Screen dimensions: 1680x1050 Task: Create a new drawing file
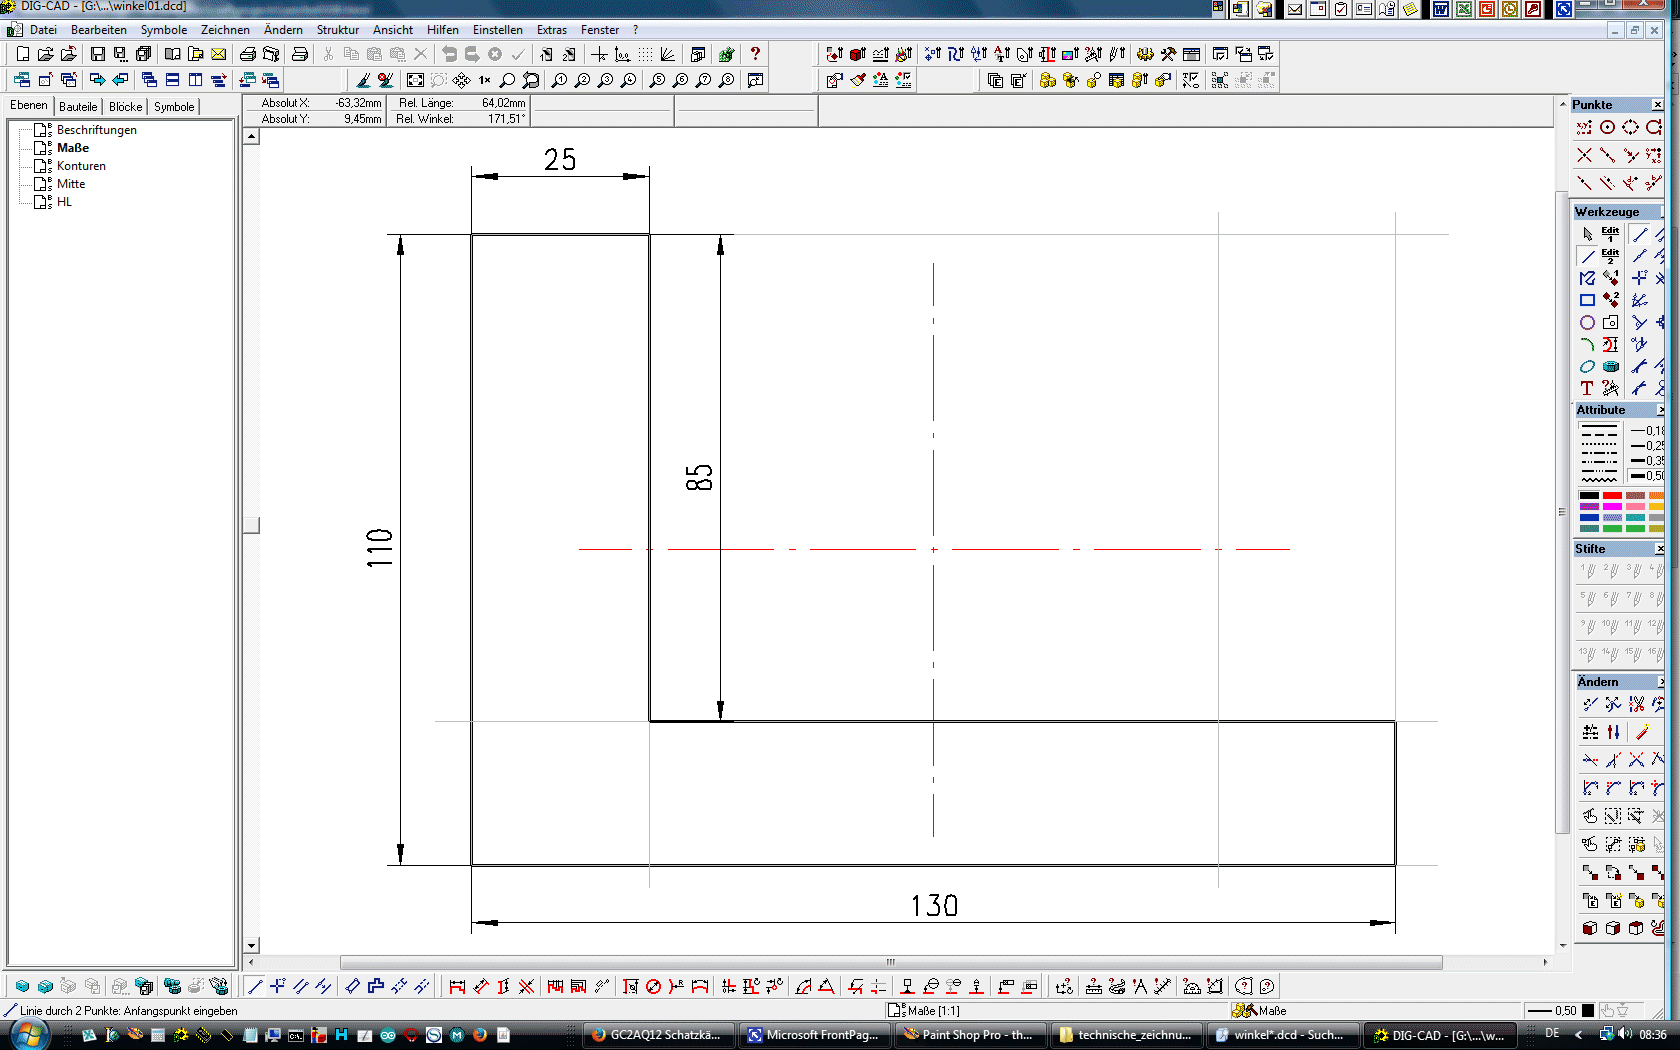(x=22, y=54)
